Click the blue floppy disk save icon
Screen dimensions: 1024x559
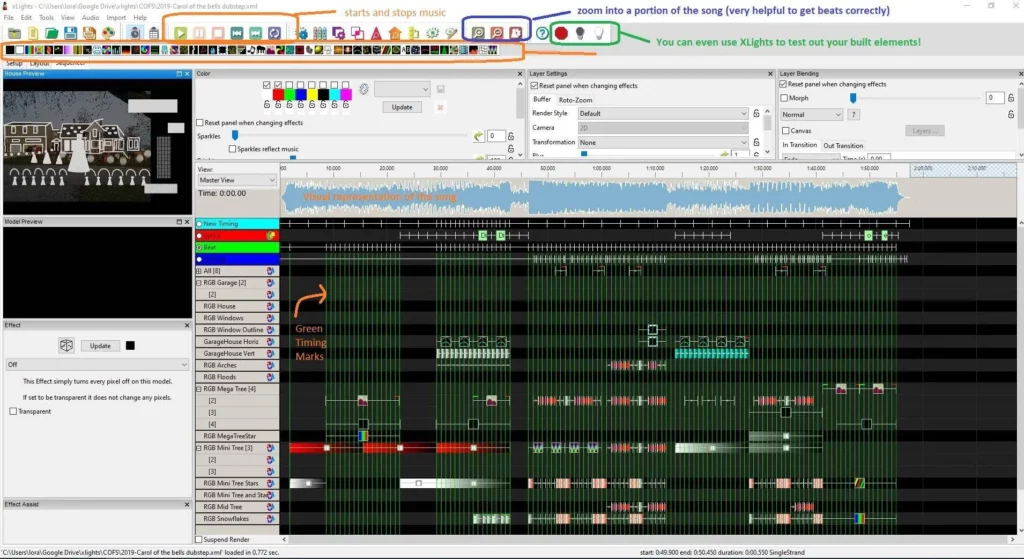(x=71, y=33)
